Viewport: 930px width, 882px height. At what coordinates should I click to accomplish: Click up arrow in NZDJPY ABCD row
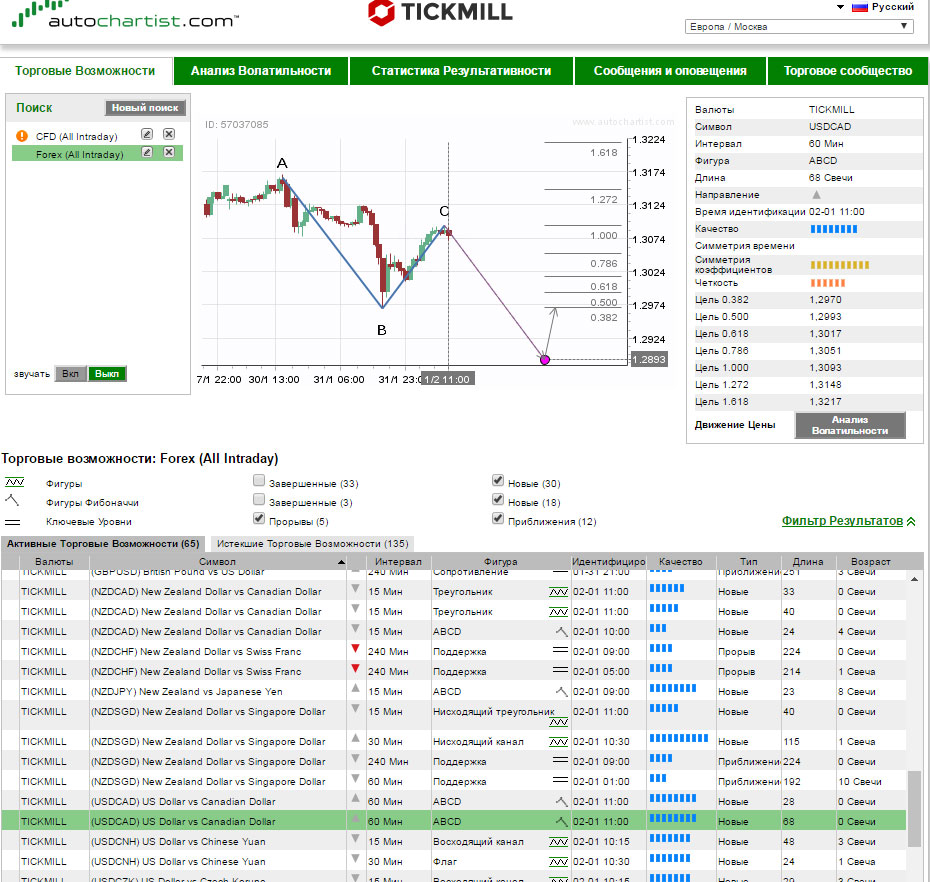coord(355,688)
